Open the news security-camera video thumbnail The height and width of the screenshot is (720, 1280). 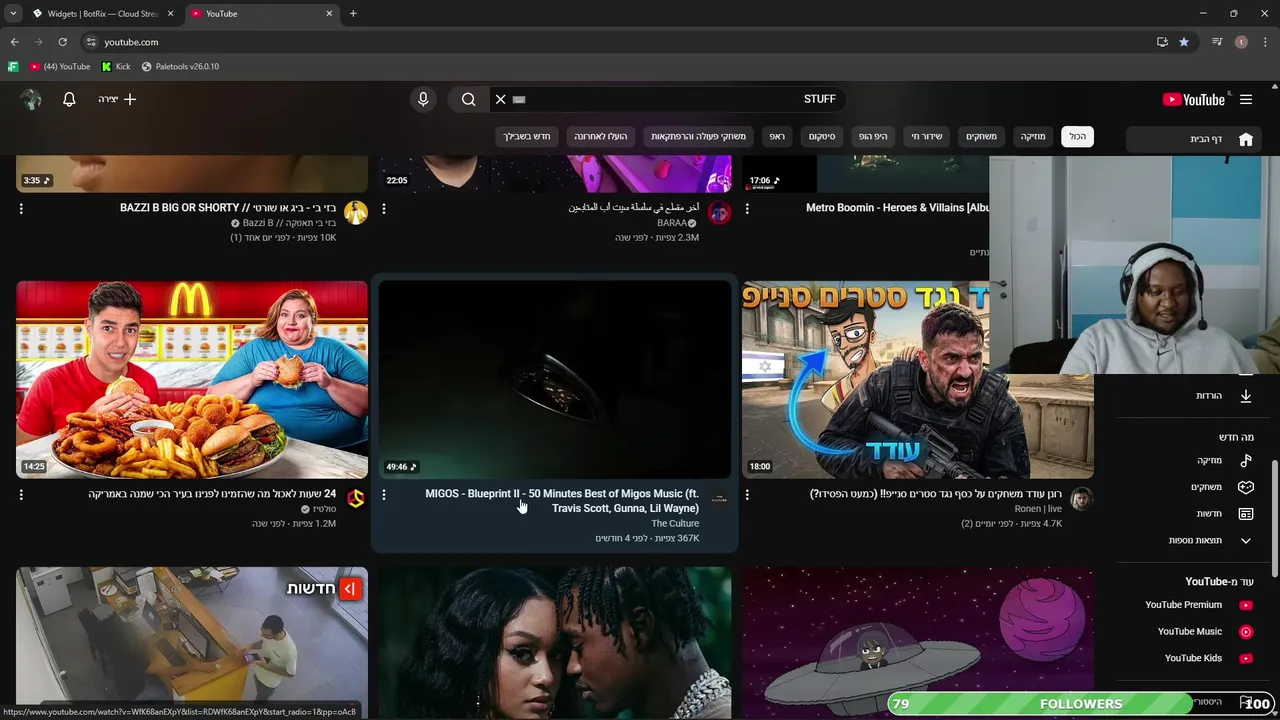coord(192,642)
